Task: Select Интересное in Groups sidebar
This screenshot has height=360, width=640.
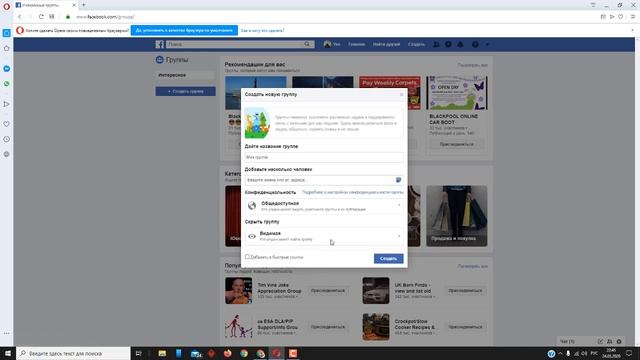Action: (185, 75)
